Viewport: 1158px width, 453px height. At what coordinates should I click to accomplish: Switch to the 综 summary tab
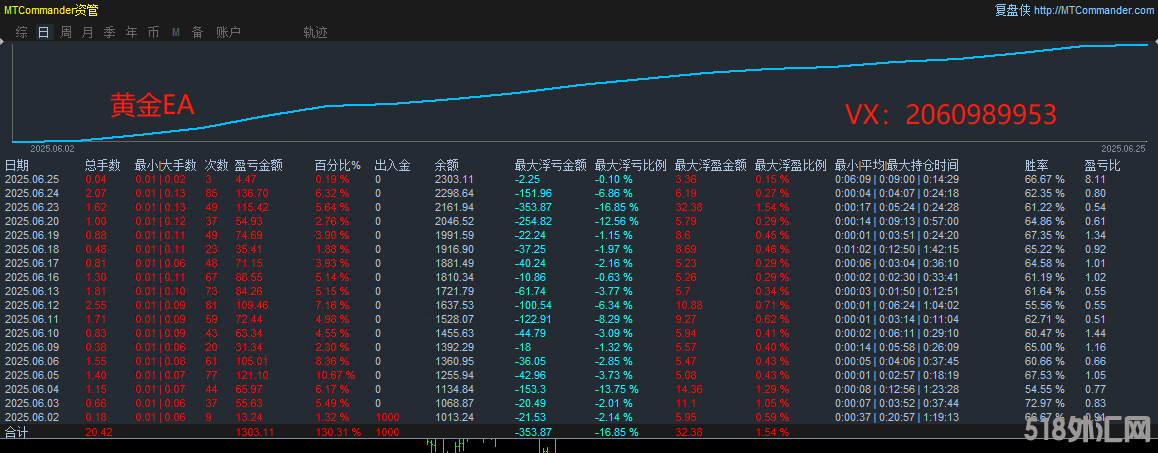click(22, 33)
